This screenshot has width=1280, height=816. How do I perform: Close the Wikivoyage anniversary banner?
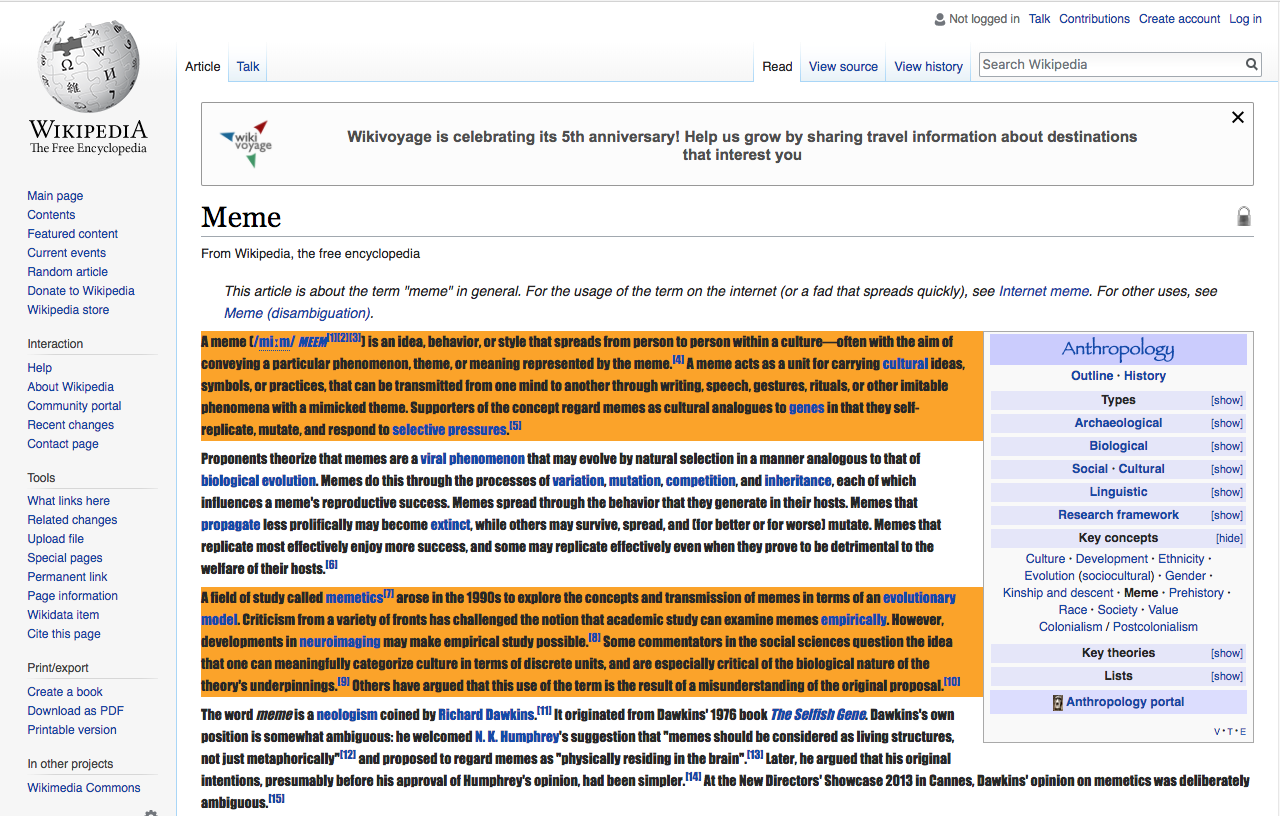point(1238,117)
